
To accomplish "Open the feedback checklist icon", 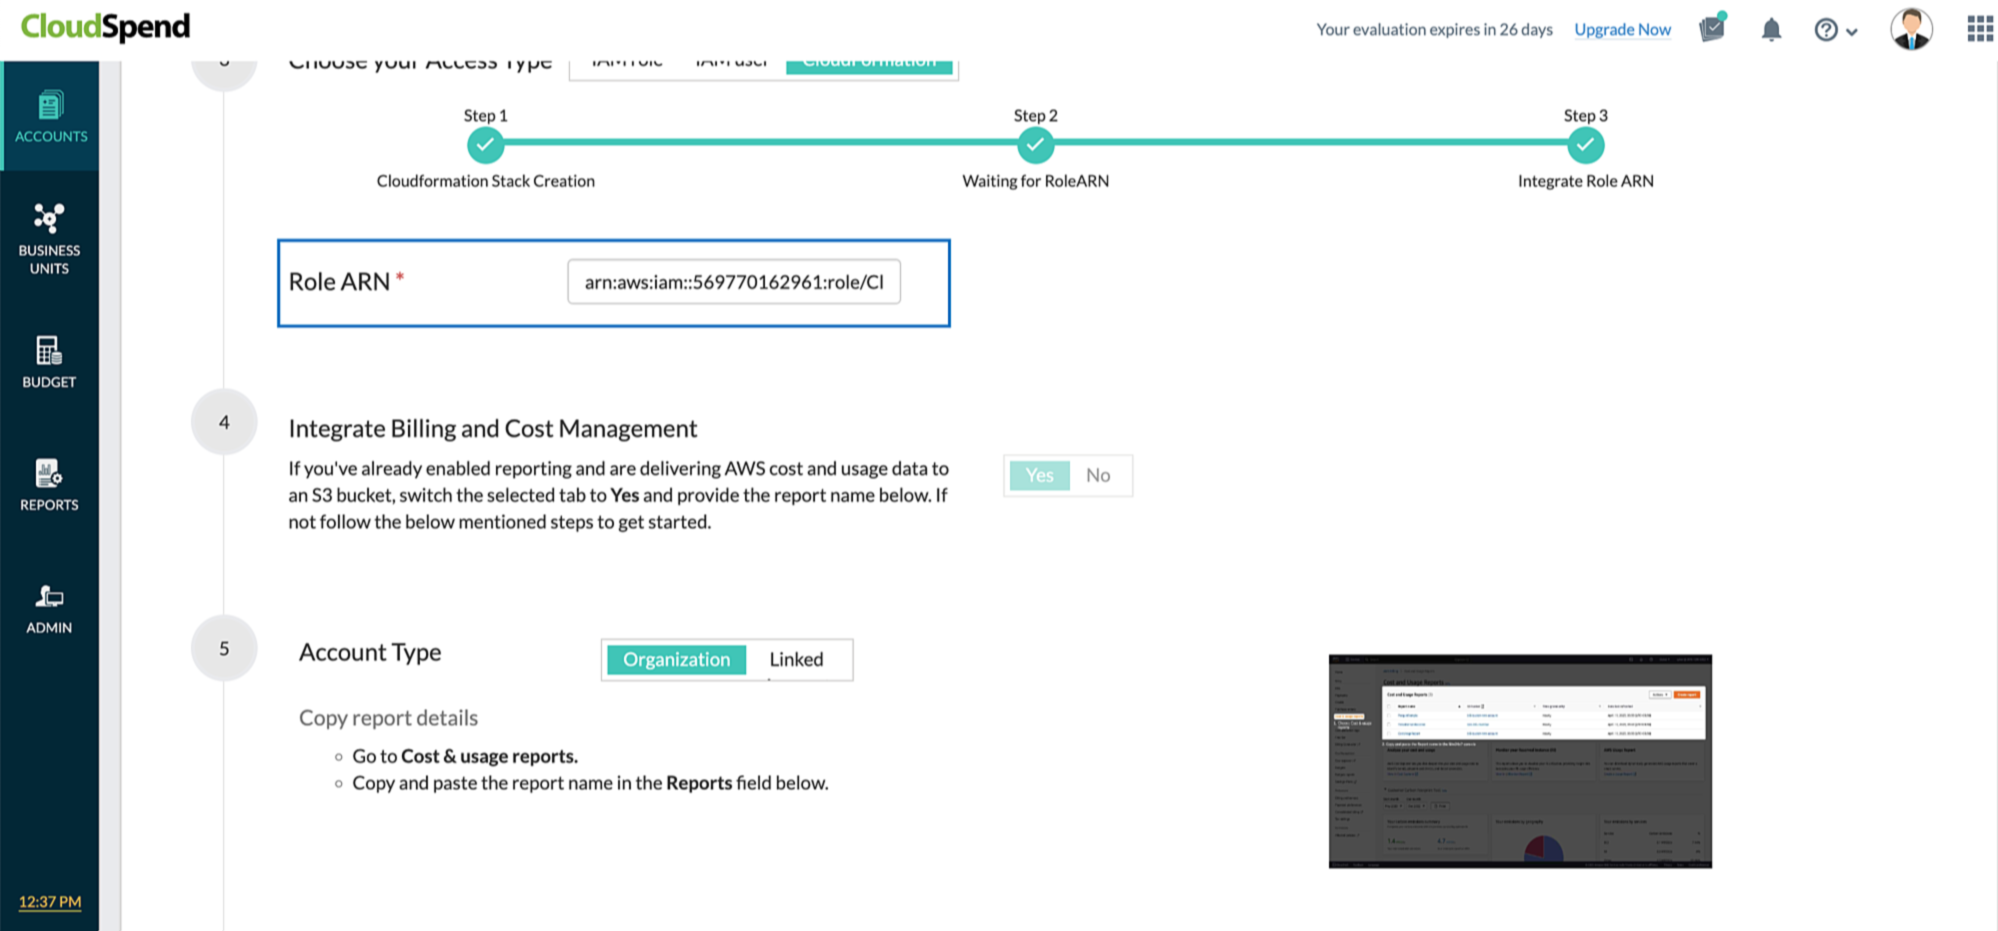I will click(x=1713, y=28).
